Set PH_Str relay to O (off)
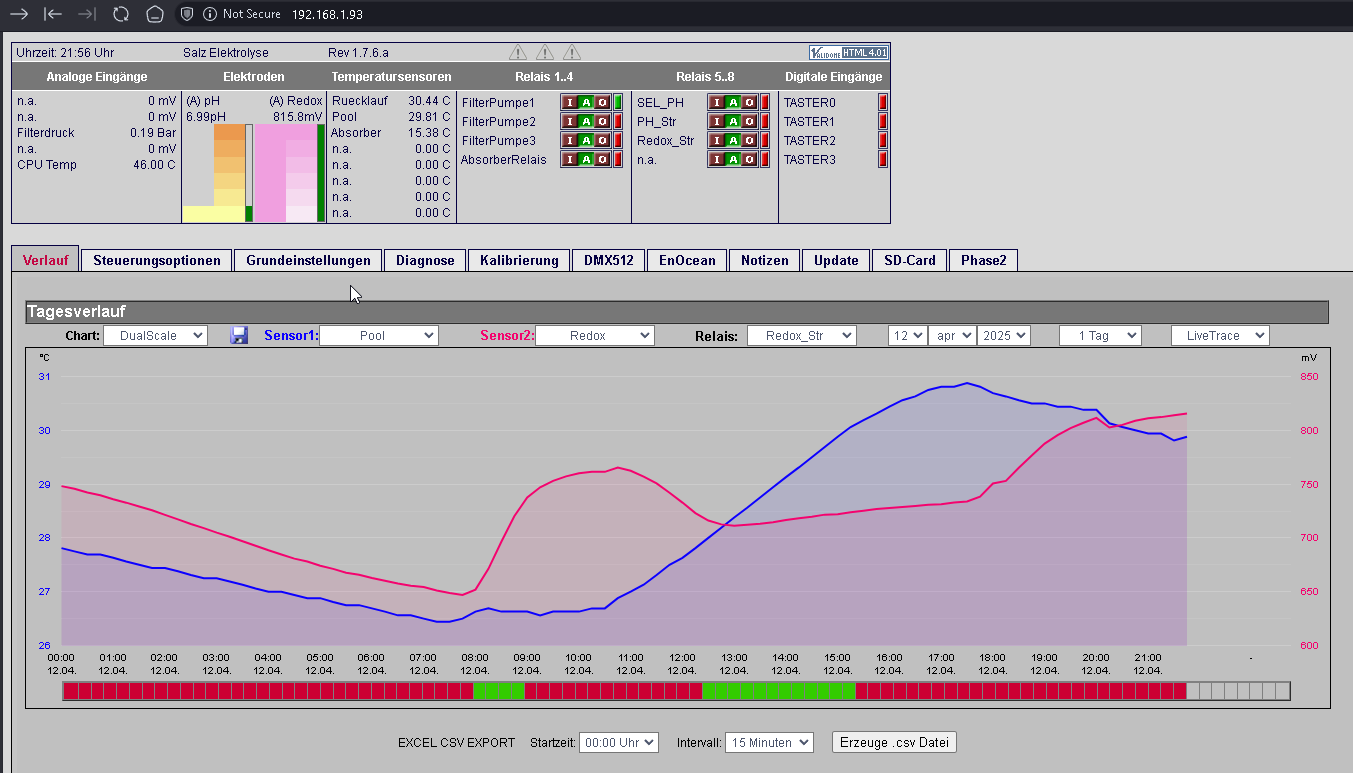This screenshot has width=1353, height=773. (x=749, y=121)
